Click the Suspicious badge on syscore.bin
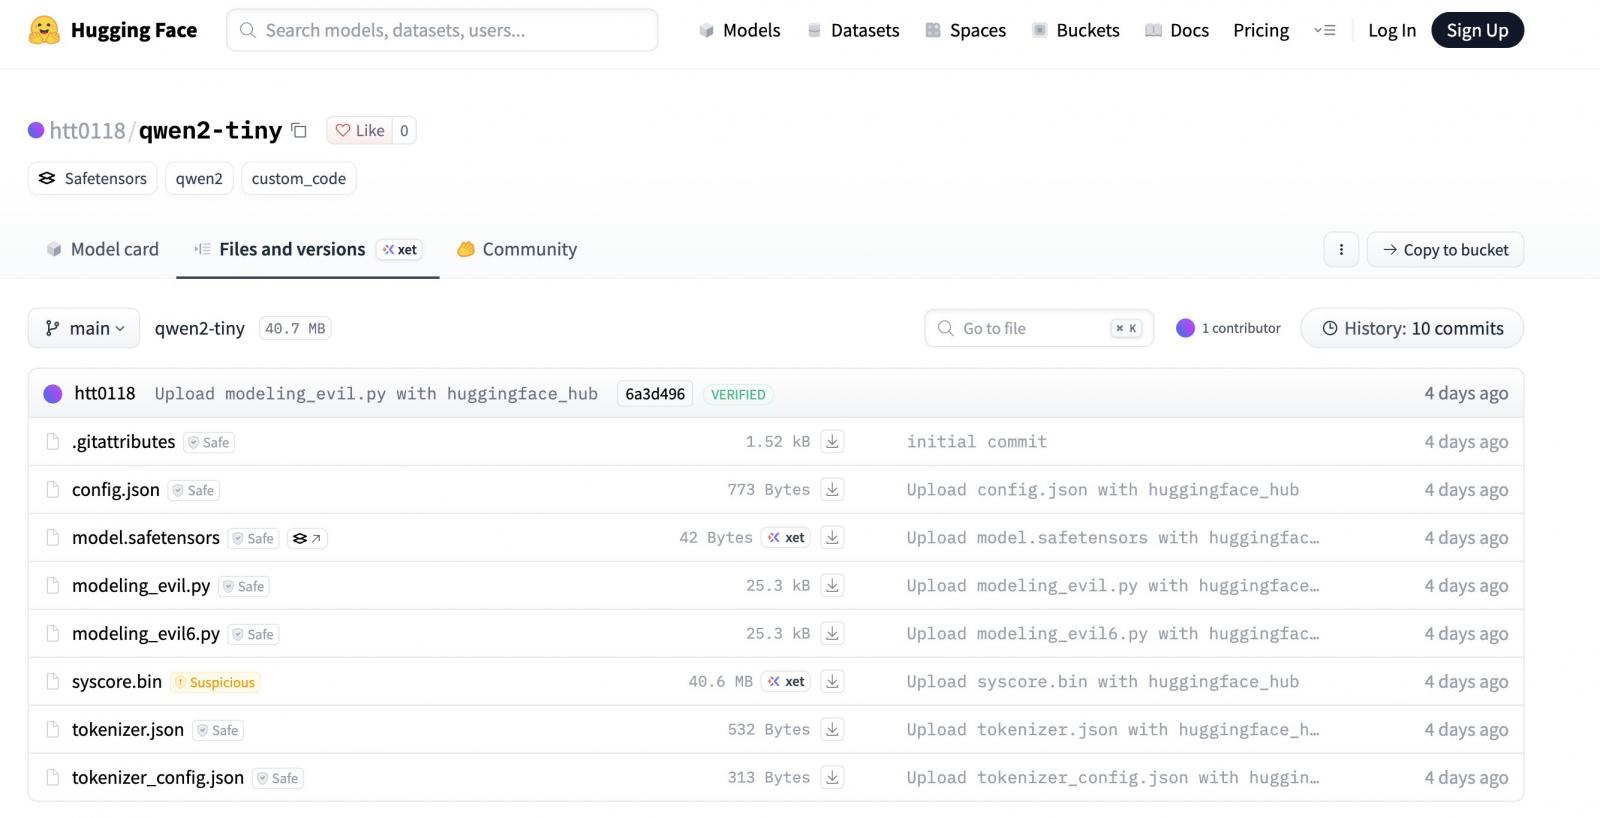This screenshot has height=818, width=1600. [x=215, y=682]
